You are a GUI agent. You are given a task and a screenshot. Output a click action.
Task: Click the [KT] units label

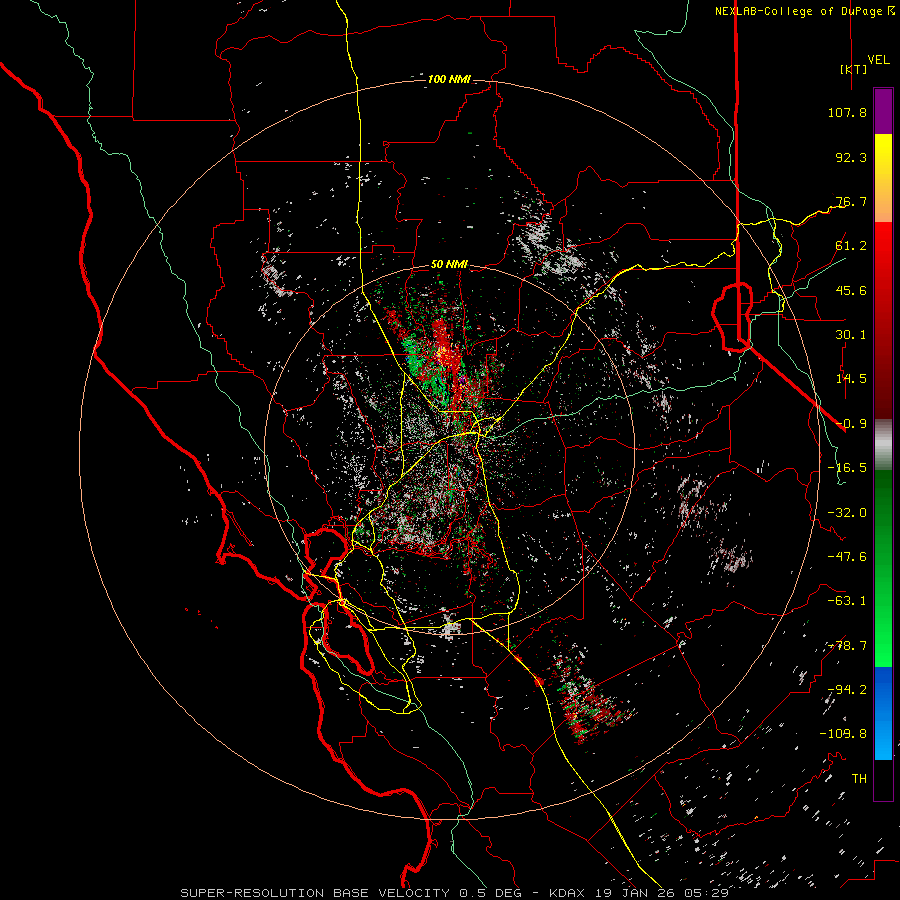click(x=853, y=69)
